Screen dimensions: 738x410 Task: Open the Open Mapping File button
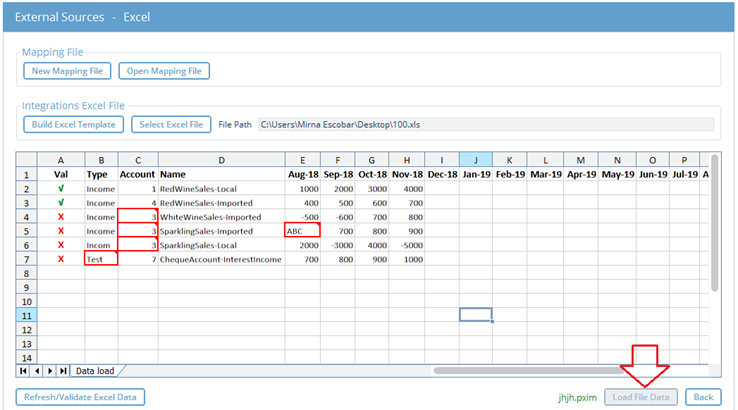pos(164,71)
